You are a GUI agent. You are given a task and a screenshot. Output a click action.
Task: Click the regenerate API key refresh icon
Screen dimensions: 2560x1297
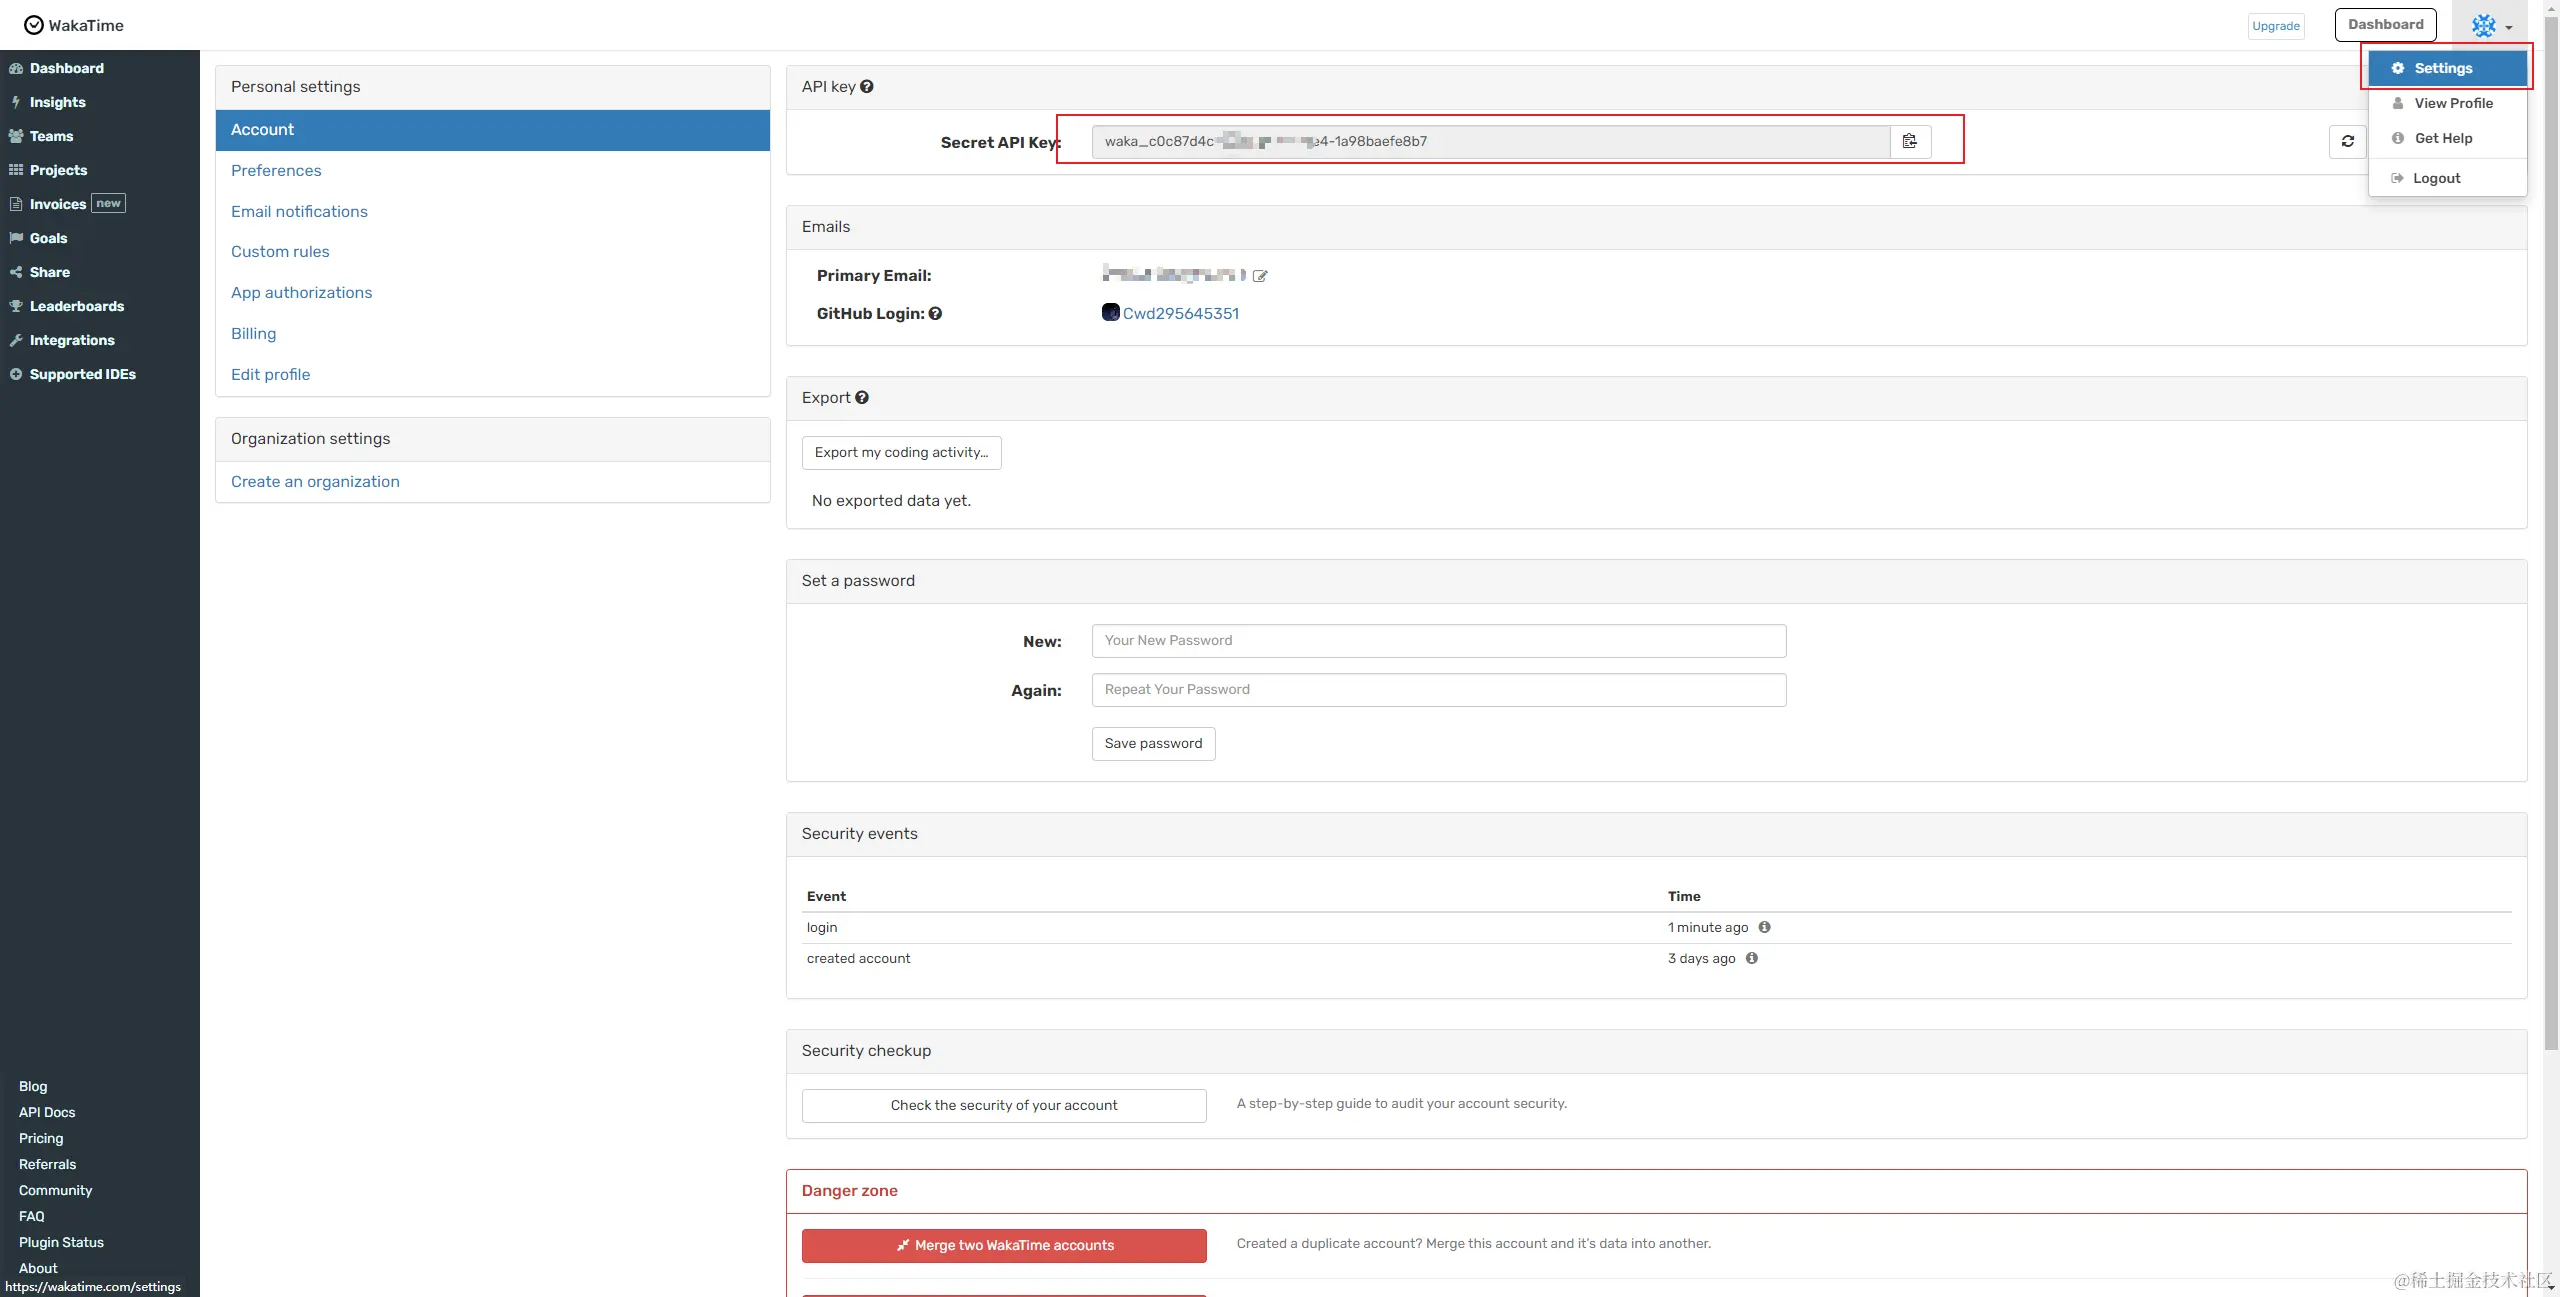coord(2347,142)
